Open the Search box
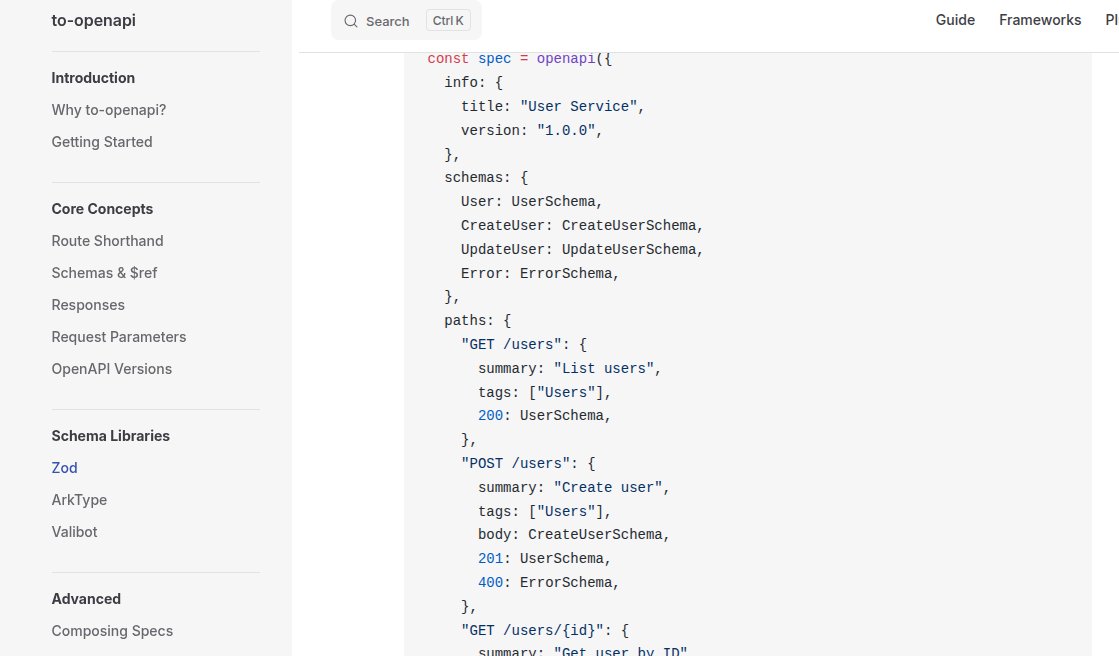The width and height of the screenshot is (1119, 656). click(x=406, y=21)
